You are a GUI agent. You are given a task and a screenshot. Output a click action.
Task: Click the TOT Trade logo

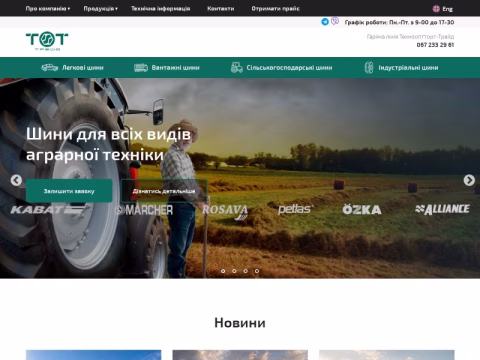47,41
